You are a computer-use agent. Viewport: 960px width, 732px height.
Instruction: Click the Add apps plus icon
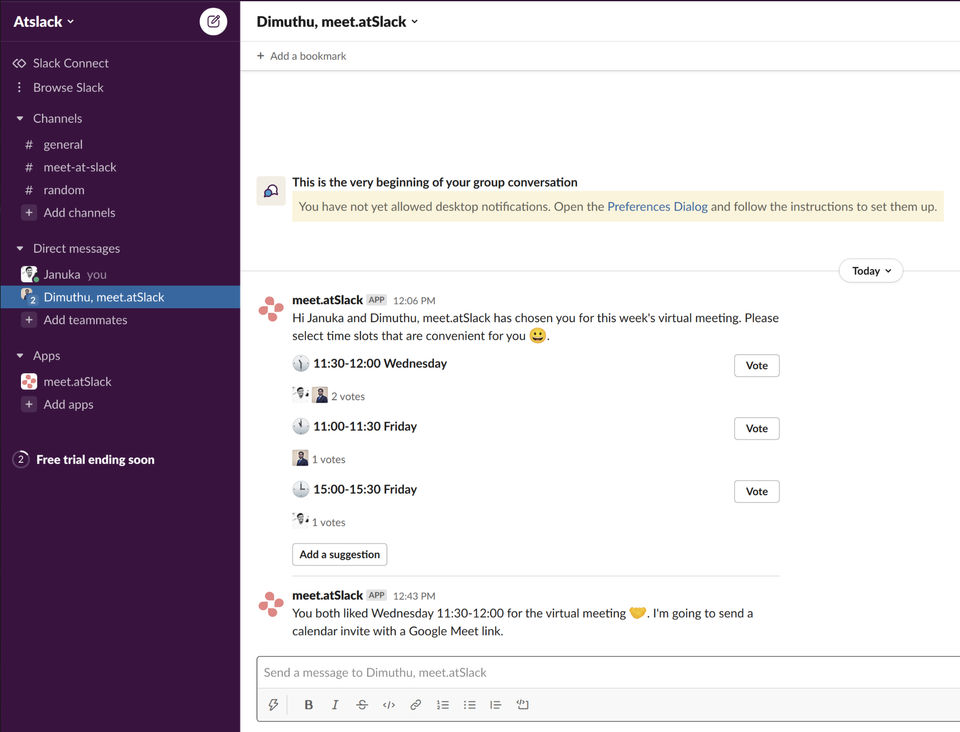pos(29,404)
